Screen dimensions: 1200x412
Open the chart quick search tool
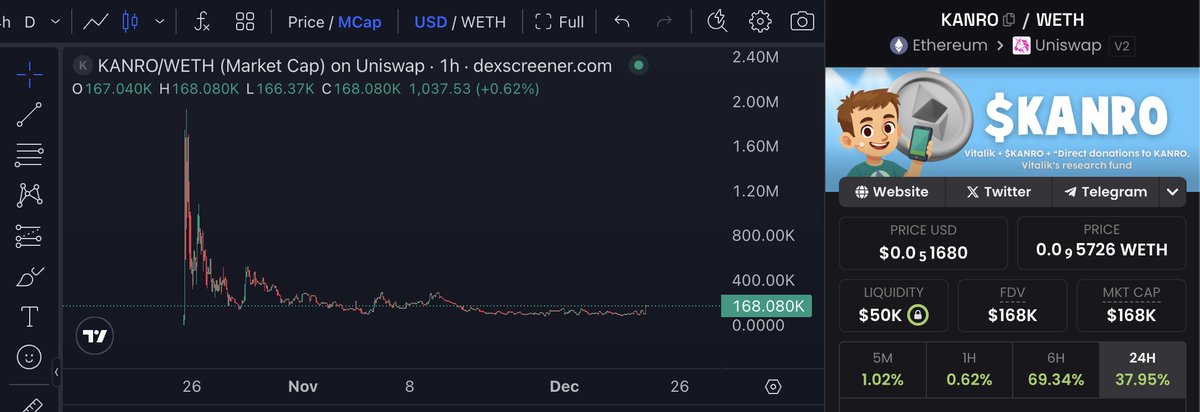(717, 21)
